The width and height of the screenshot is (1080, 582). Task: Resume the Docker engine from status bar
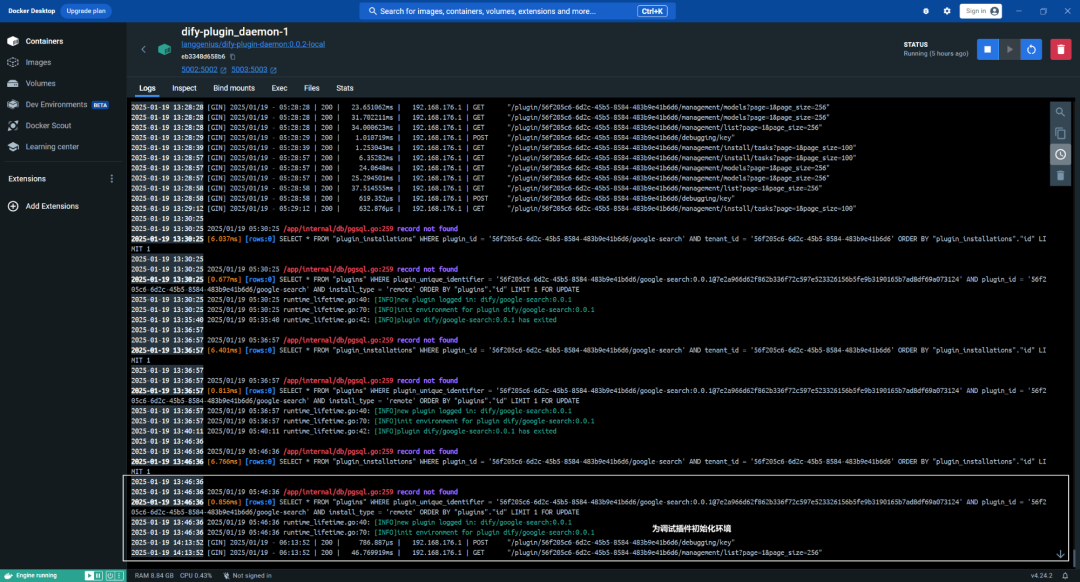[89, 576]
